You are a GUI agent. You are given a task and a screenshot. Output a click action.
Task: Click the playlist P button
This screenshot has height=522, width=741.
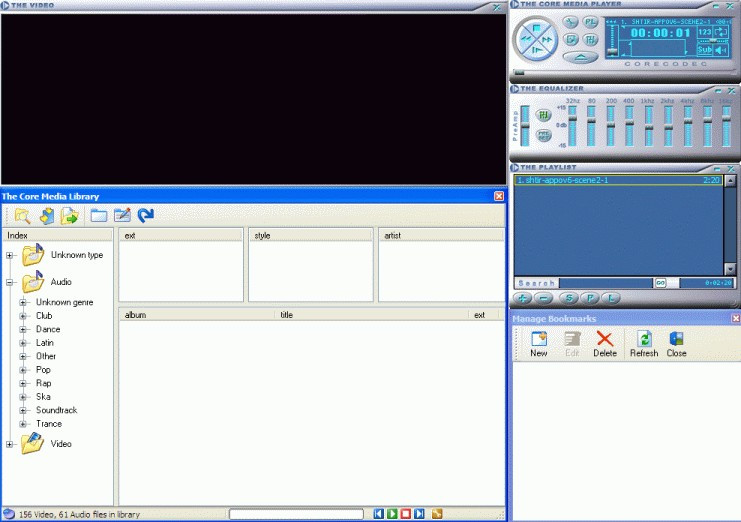click(590, 298)
